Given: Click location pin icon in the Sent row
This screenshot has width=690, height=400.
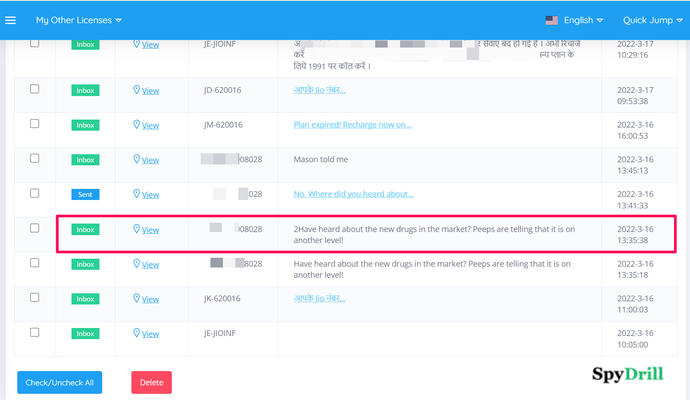Looking at the screenshot, I should [137, 194].
